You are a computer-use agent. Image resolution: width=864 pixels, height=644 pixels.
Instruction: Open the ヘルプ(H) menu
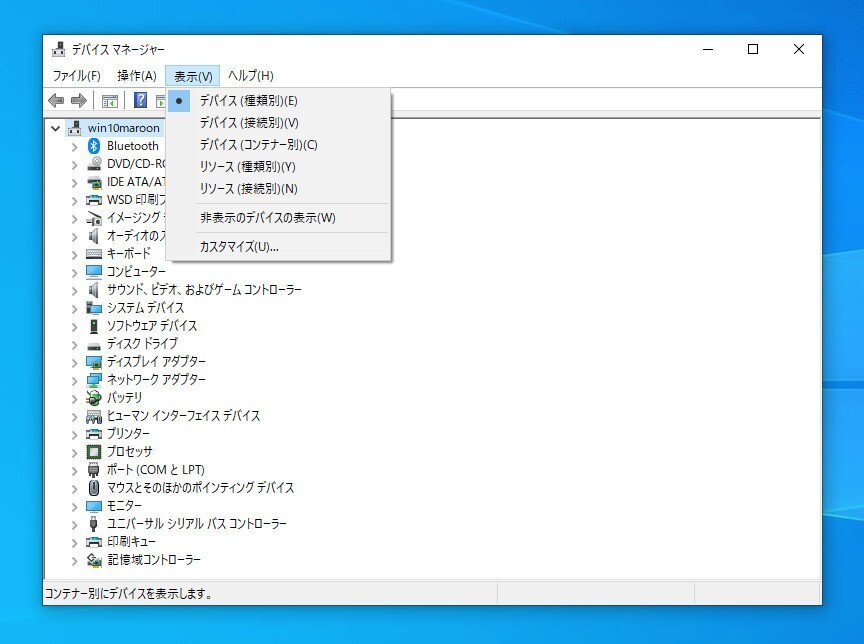click(x=250, y=76)
